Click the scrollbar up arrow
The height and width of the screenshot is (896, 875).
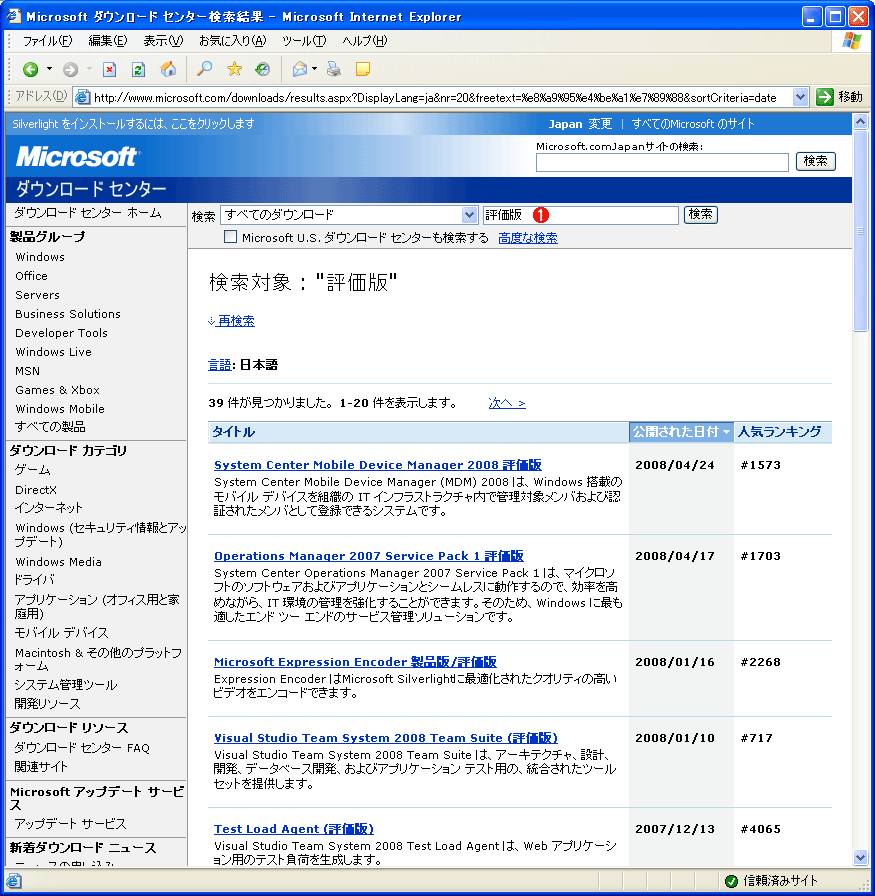(860, 121)
